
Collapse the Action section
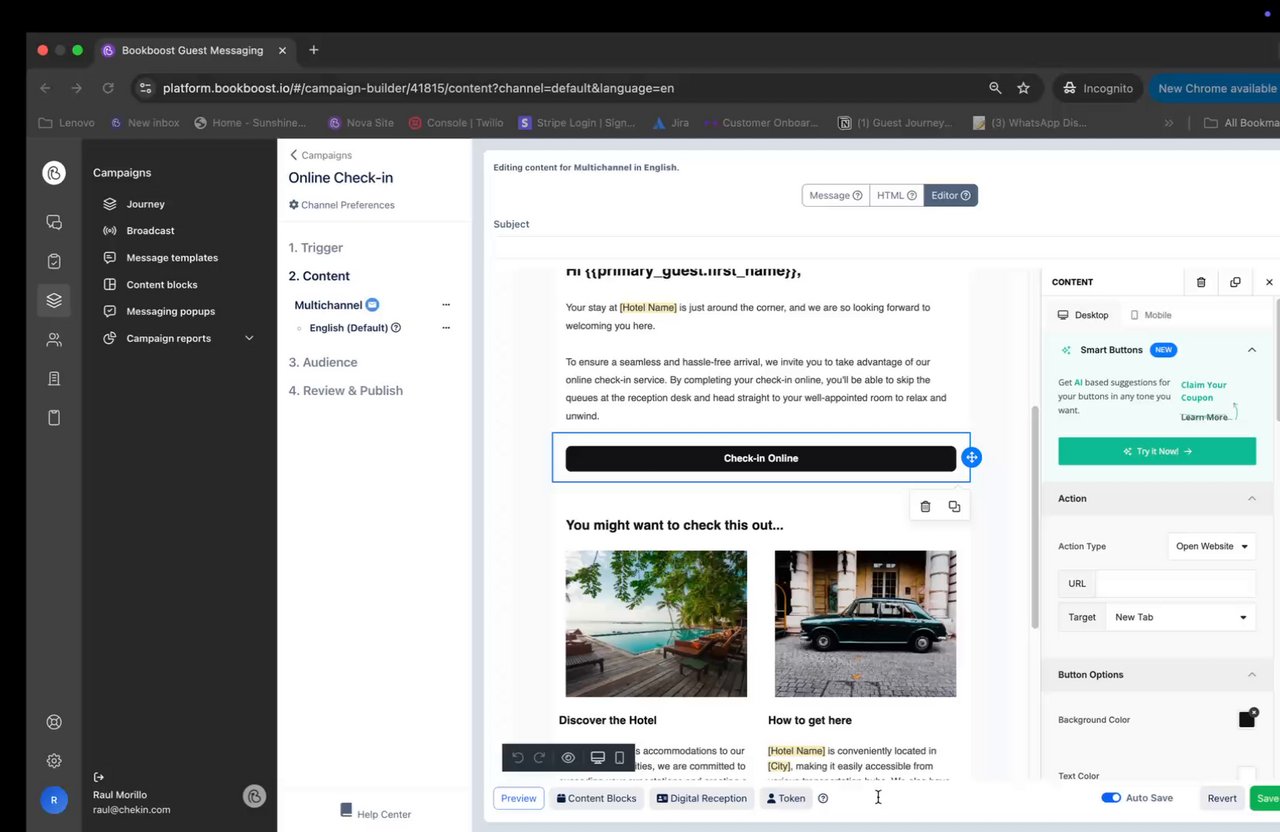point(1252,498)
